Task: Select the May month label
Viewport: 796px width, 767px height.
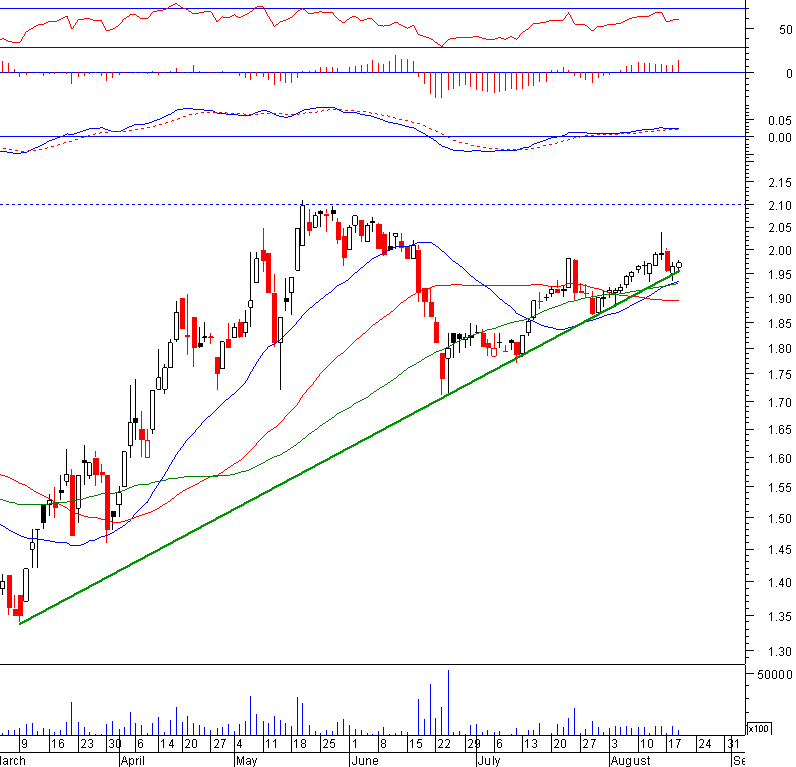Action: (x=247, y=760)
